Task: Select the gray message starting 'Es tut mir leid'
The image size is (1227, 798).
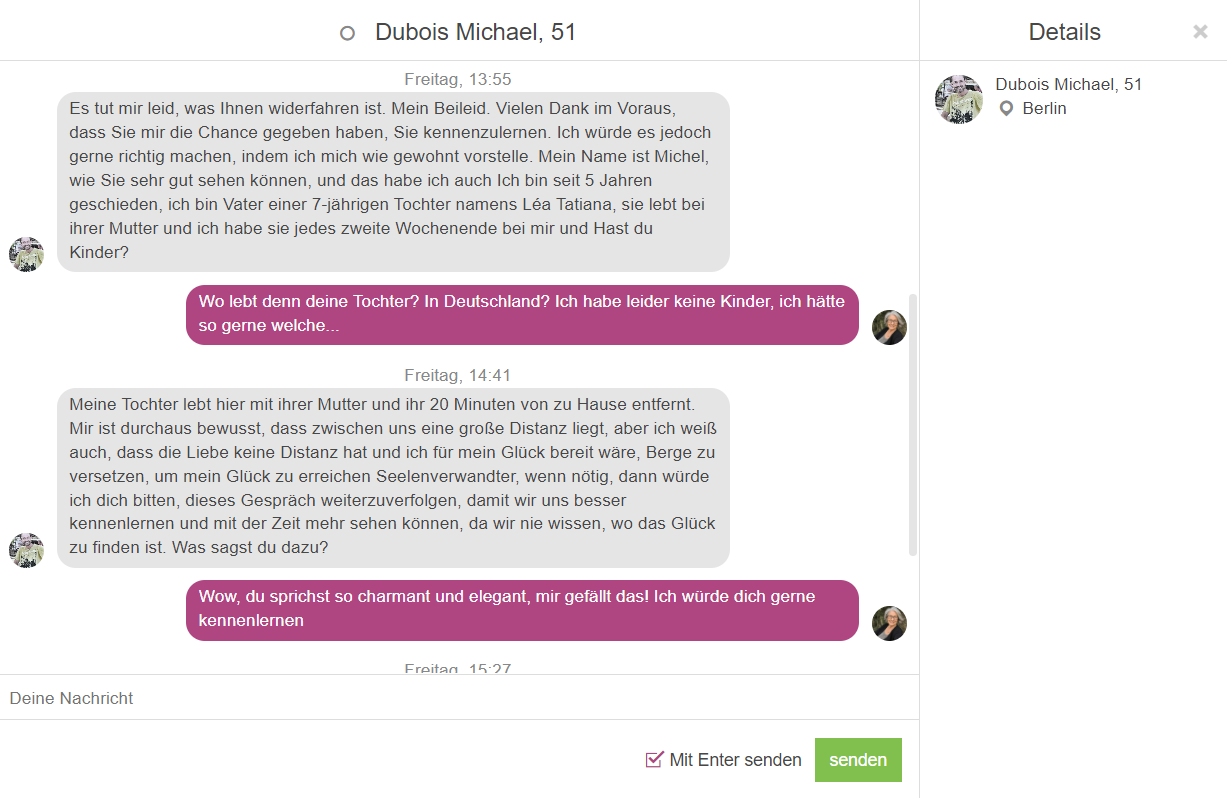Action: point(393,181)
